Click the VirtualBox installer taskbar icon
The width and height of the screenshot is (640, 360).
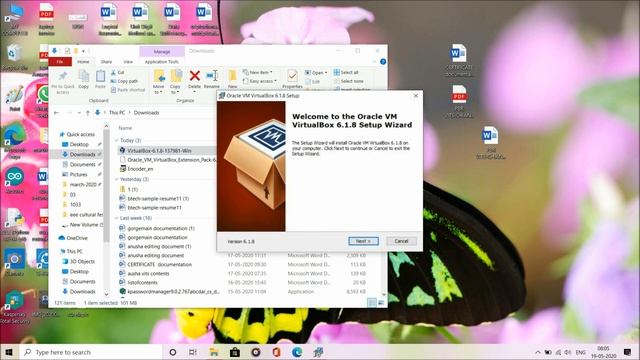click(318, 352)
